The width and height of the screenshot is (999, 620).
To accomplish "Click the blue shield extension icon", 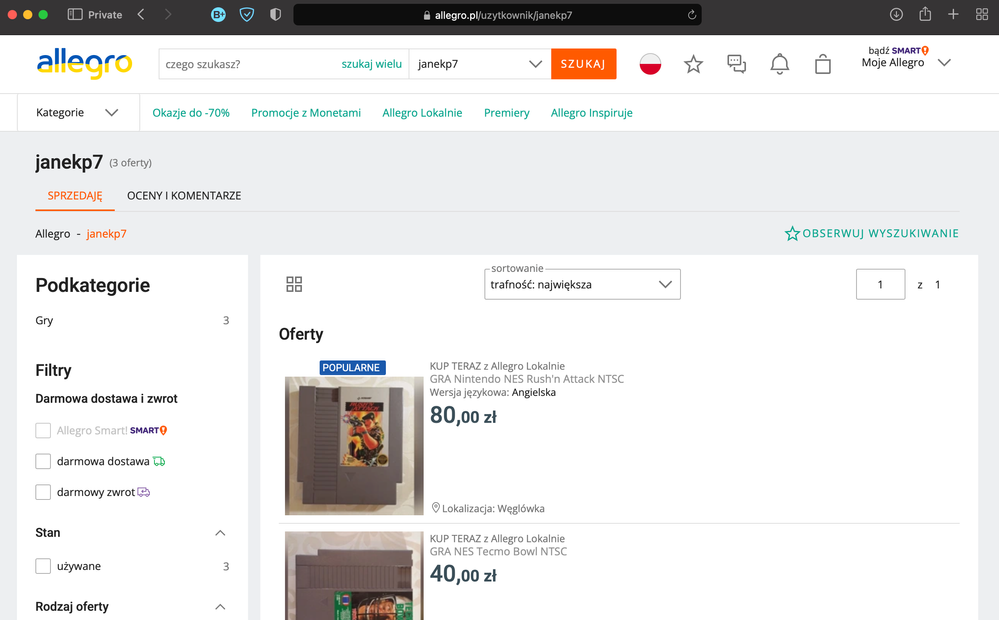I will 247,15.
